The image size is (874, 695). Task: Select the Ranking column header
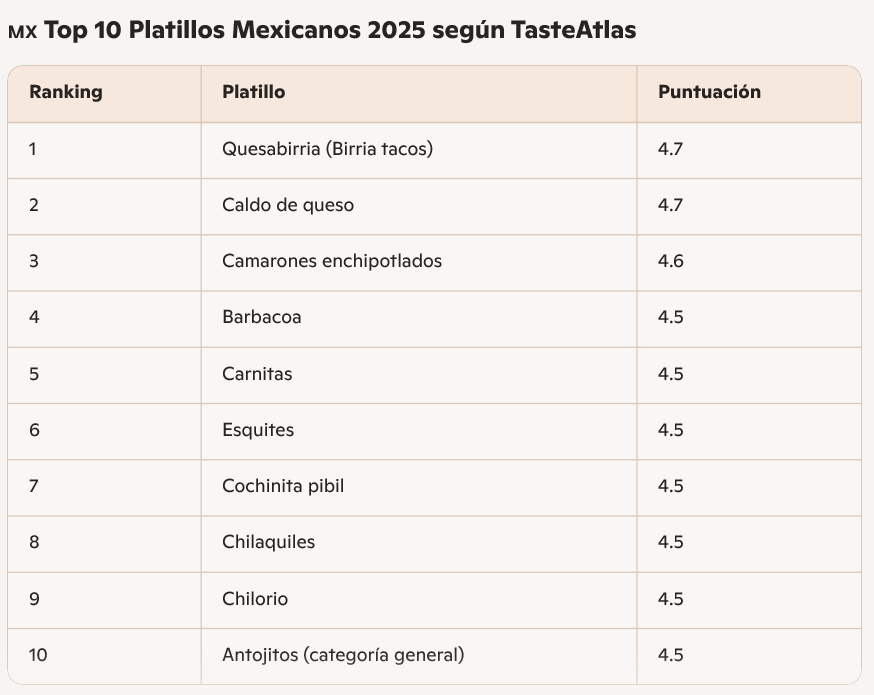point(66,92)
